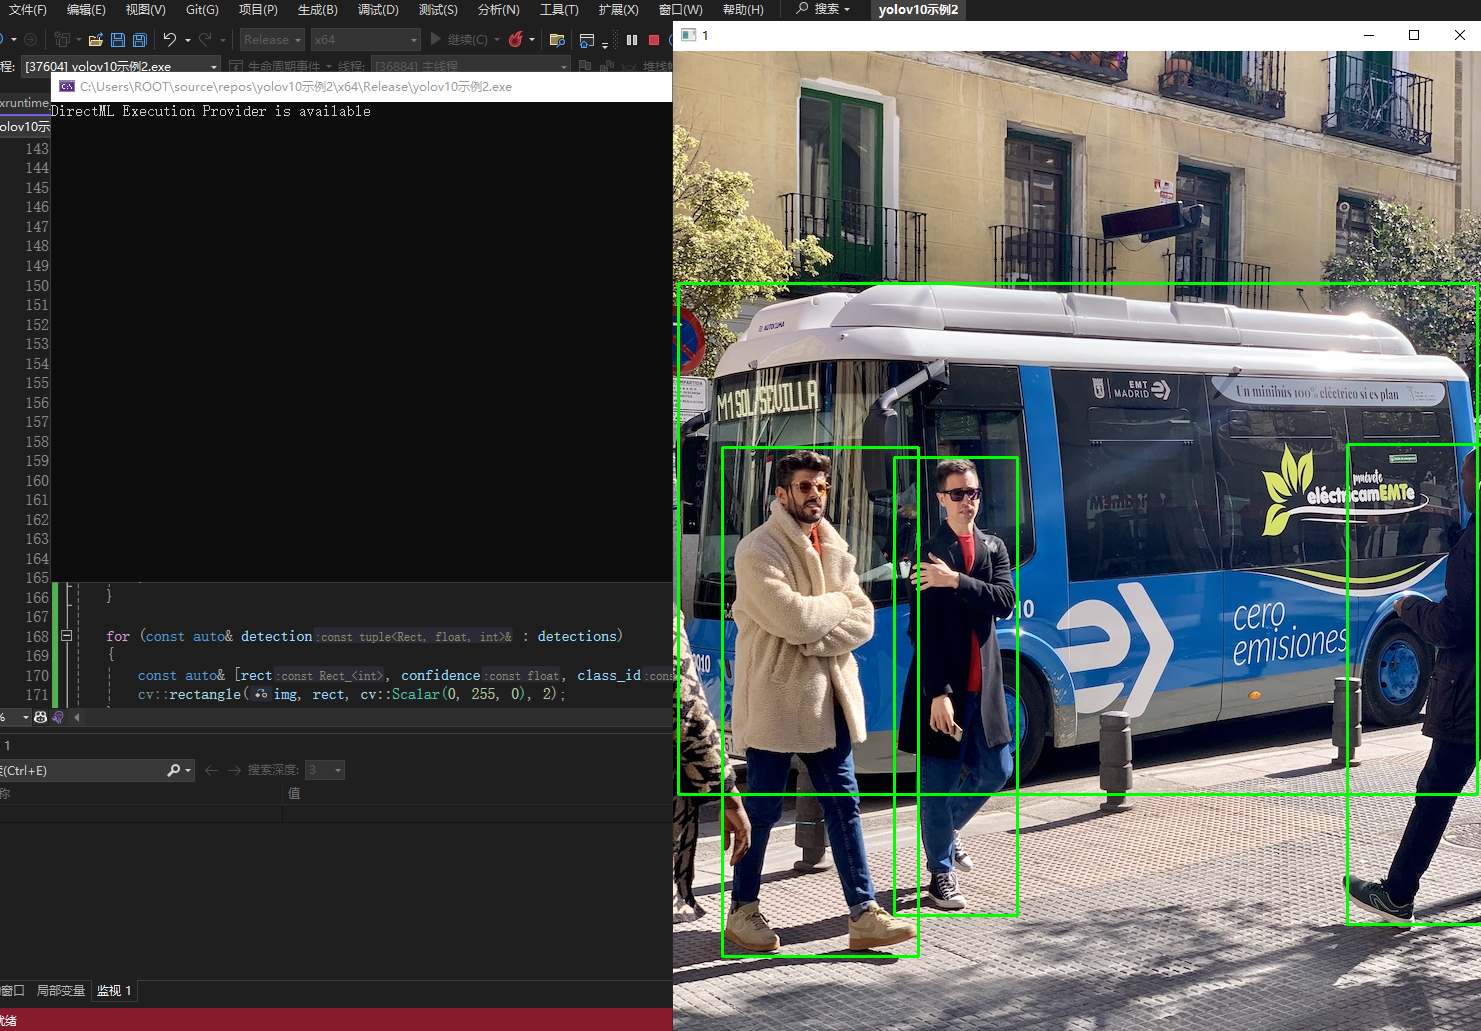Pause debugging with the Break All icon
Image resolution: width=1481 pixels, height=1031 pixels.
(632, 40)
